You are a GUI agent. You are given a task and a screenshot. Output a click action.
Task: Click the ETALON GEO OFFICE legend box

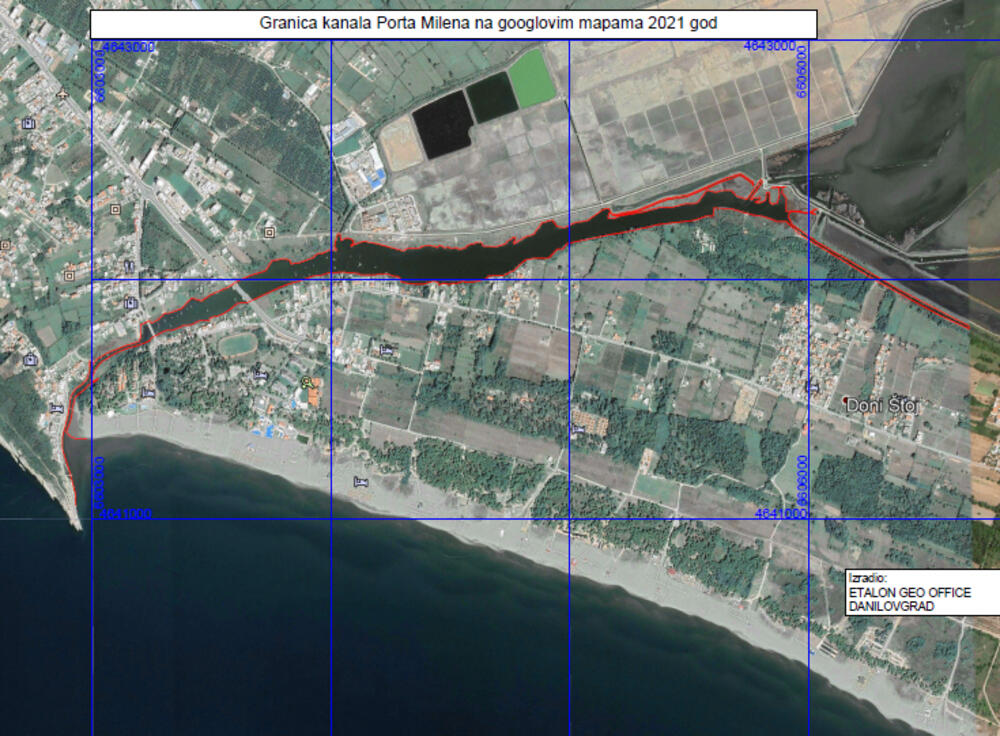tap(920, 593)
